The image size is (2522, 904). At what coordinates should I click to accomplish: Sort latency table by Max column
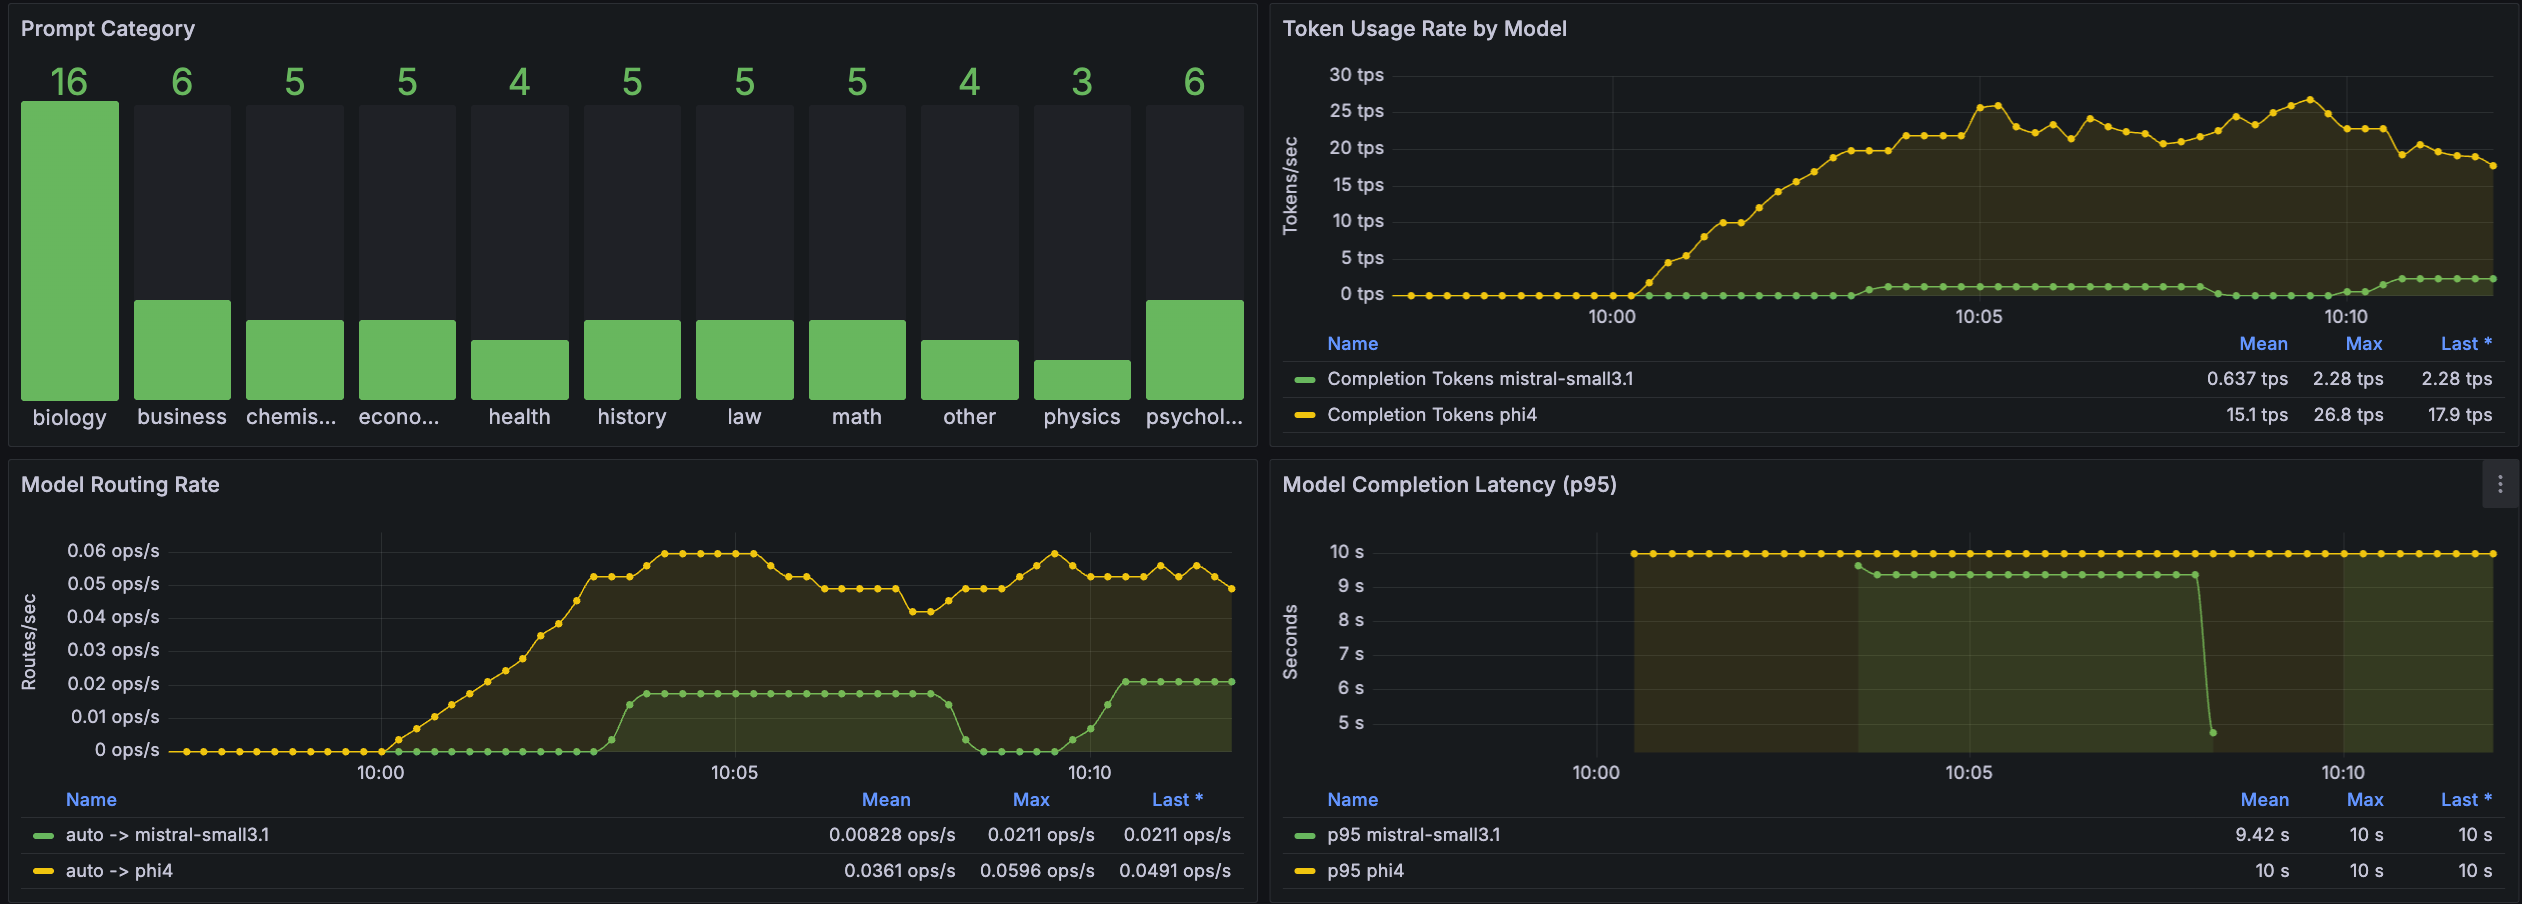2364,799
